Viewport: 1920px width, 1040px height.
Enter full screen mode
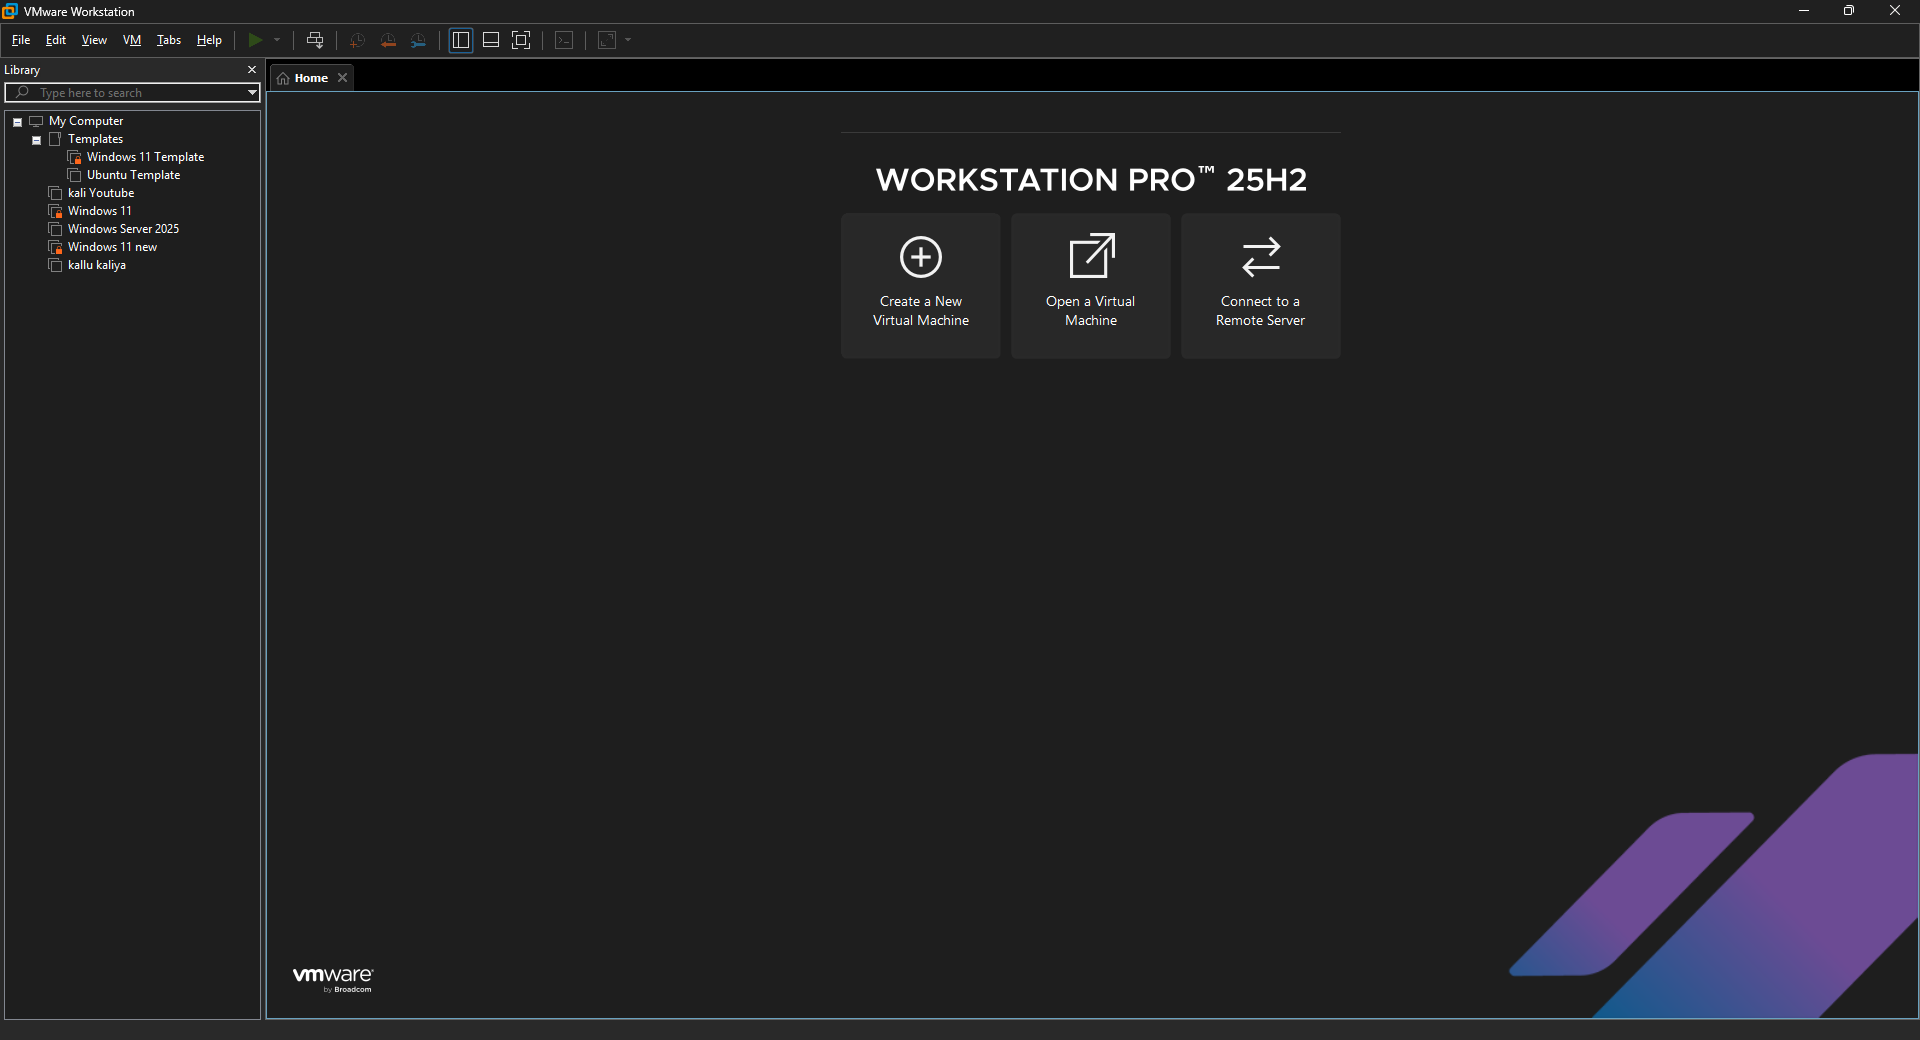click(521, 40)
